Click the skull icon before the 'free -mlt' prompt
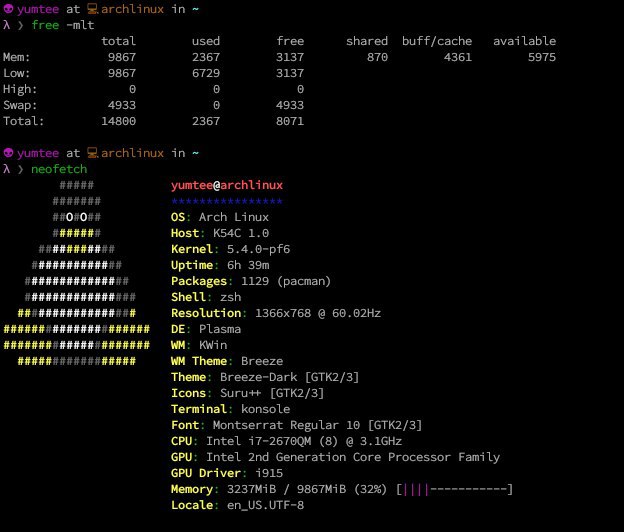The image size is (624, 532). [x=8, y=9]
